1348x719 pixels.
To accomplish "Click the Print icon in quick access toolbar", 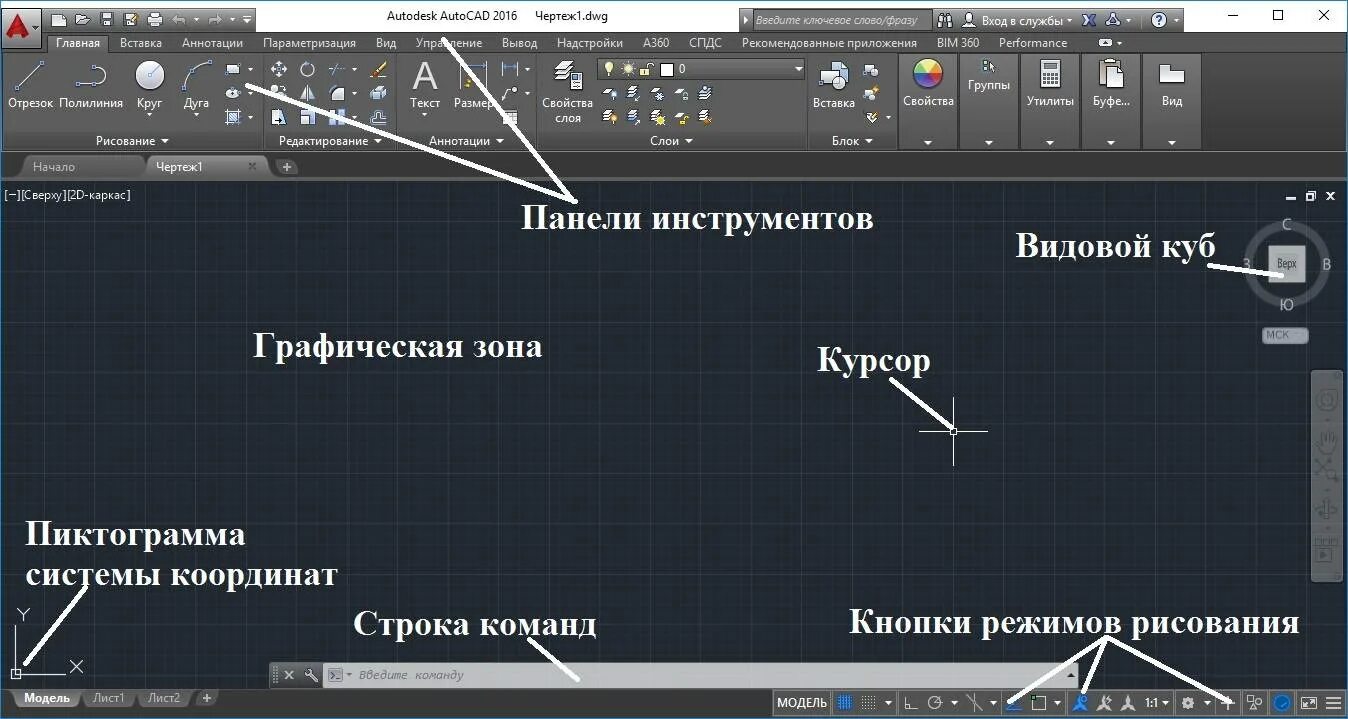I will click(x=154, y=18).
